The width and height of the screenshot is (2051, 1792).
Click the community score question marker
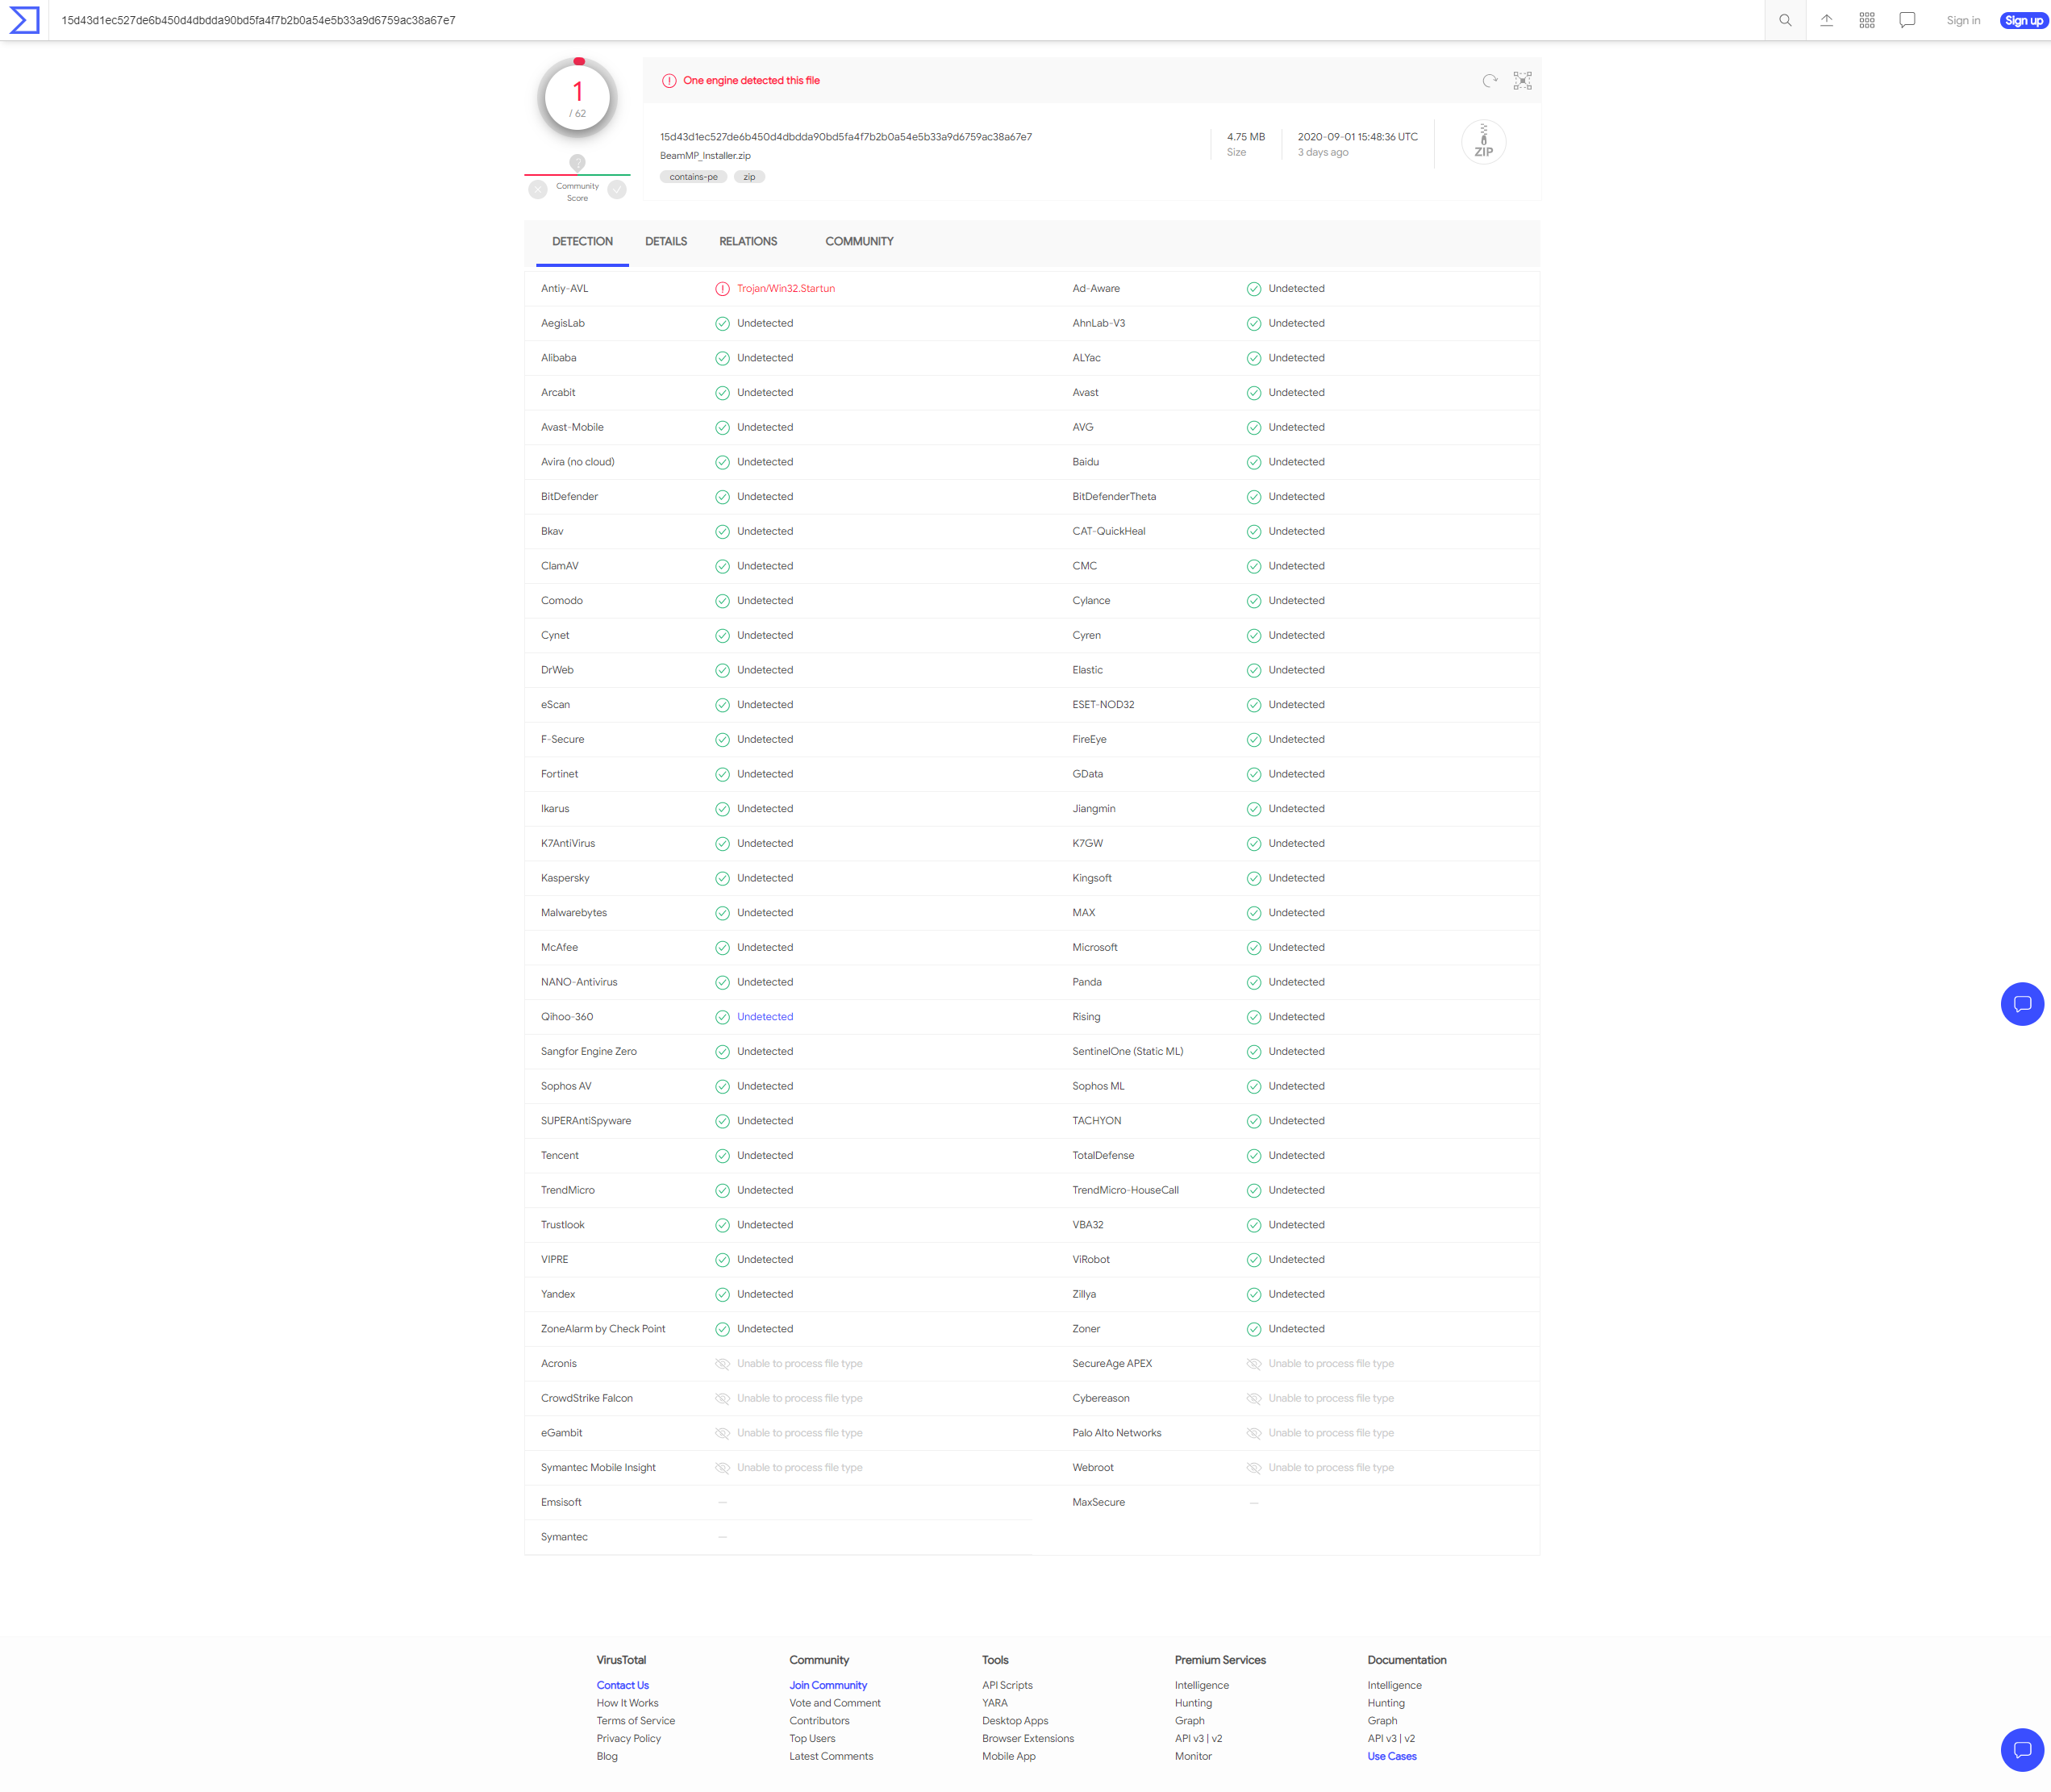click(x=577, y=162)
